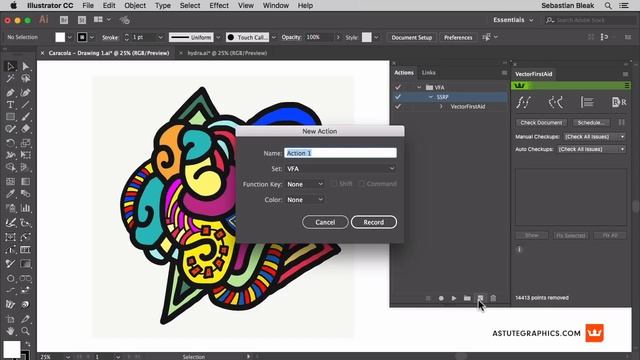This screenshot has height=360, width=640.
Task: Select the Hand tool
Action: pos(11,331)
